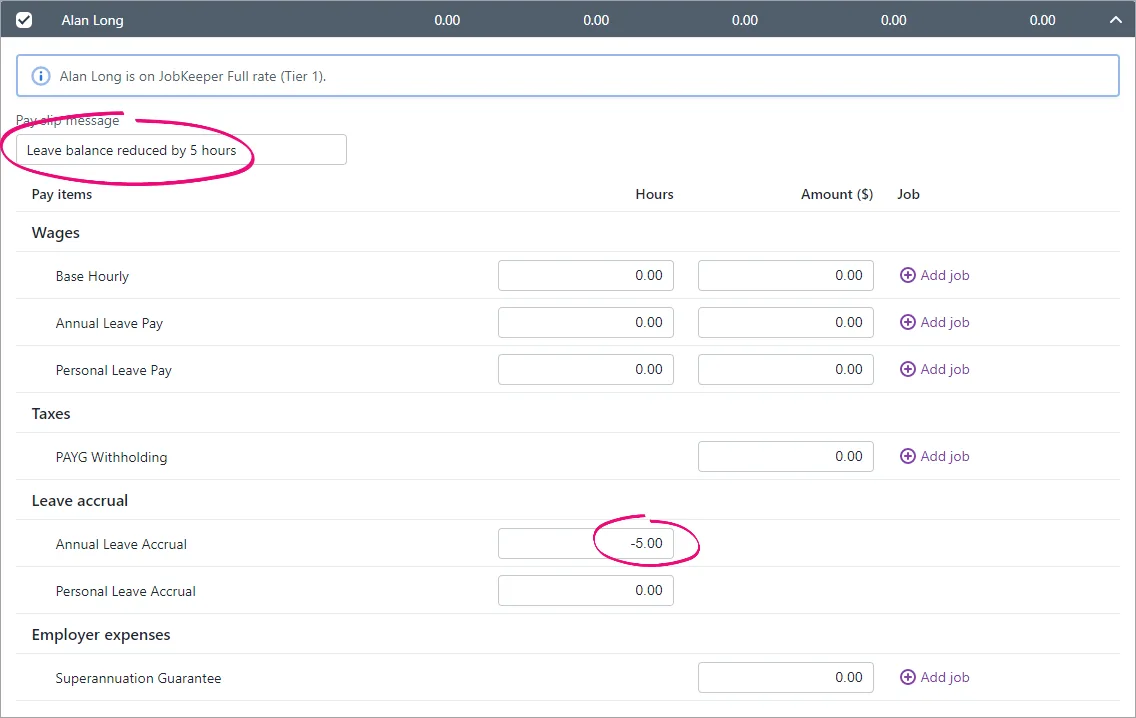Click the plus icon beside Base Hourly

(907, 275)
